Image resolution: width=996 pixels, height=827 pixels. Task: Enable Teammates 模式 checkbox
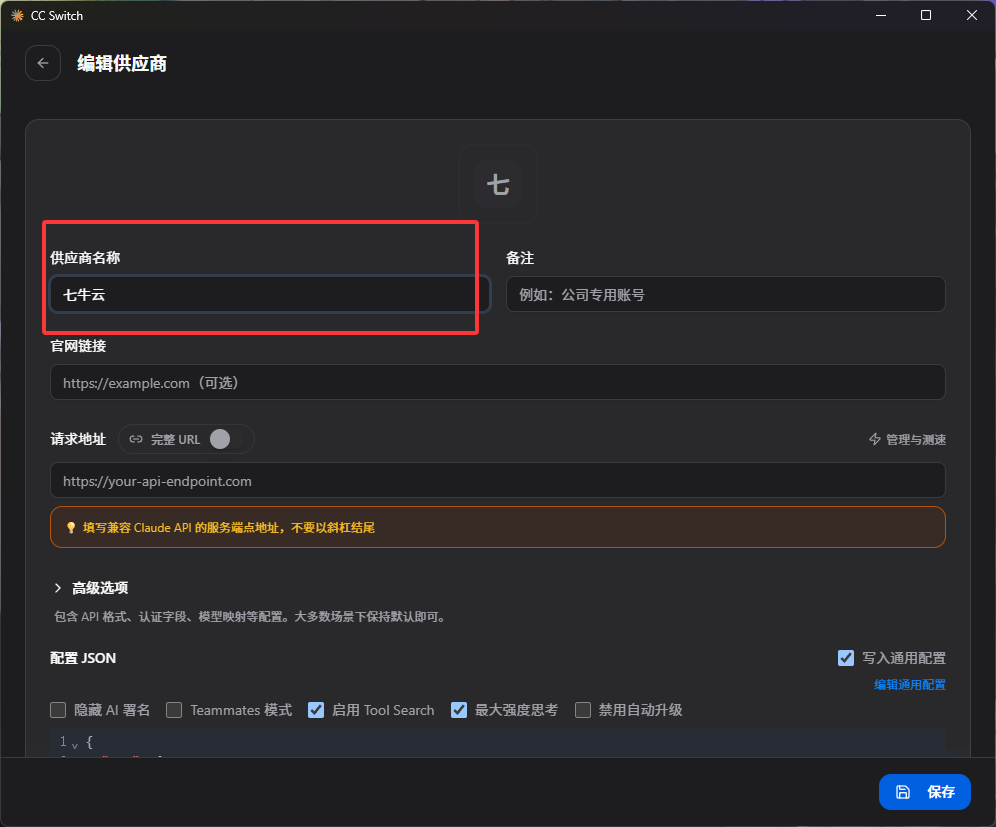tap(174, 709)
